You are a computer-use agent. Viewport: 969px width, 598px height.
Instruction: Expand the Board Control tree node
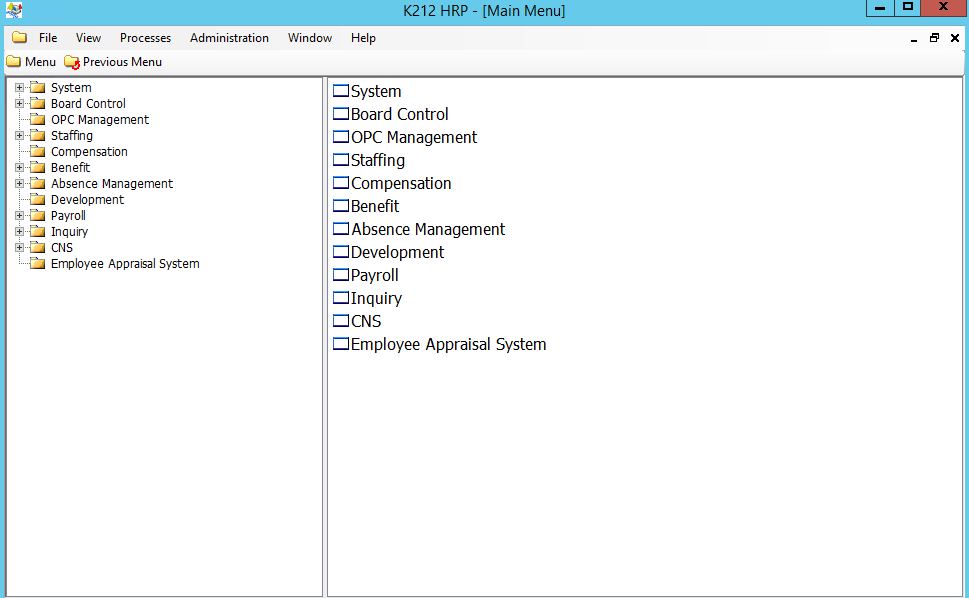(x=19, y=104)
